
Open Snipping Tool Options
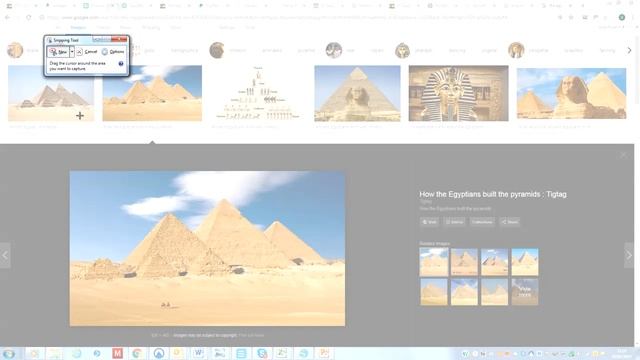point(113,52)
